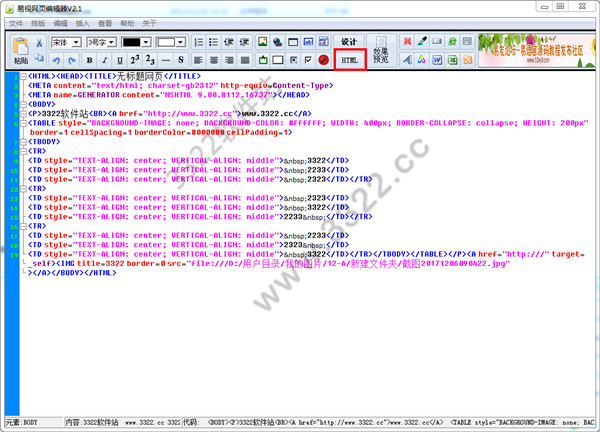The height and width of the screenshot is (432, 600).
Task: Insert Flash with the red Flash icon
Action: click(x=324, y=60)
